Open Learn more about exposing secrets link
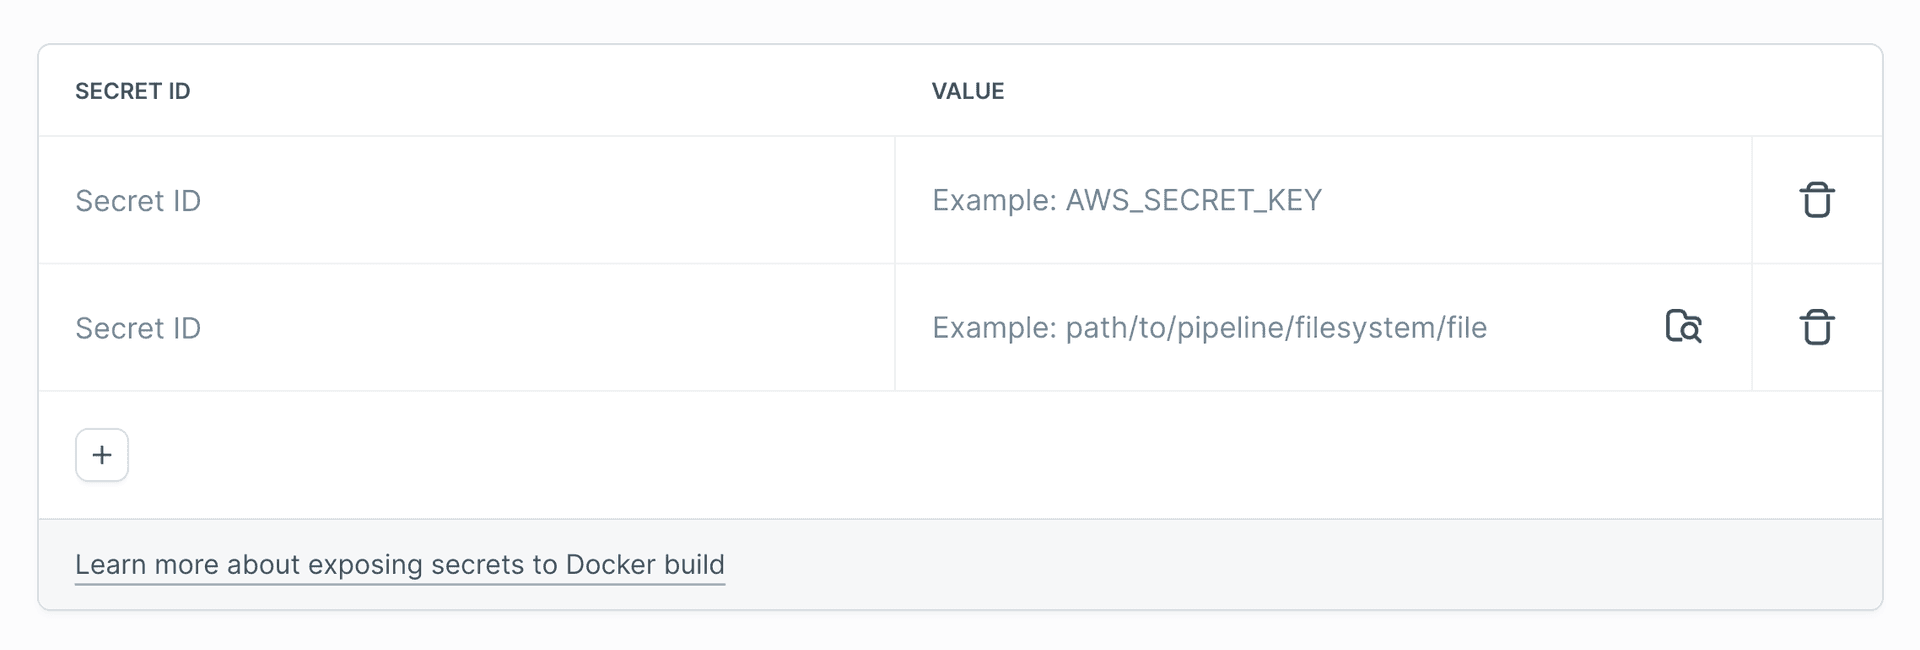This screenshot has height=650, width=1920. click(400, 564)
